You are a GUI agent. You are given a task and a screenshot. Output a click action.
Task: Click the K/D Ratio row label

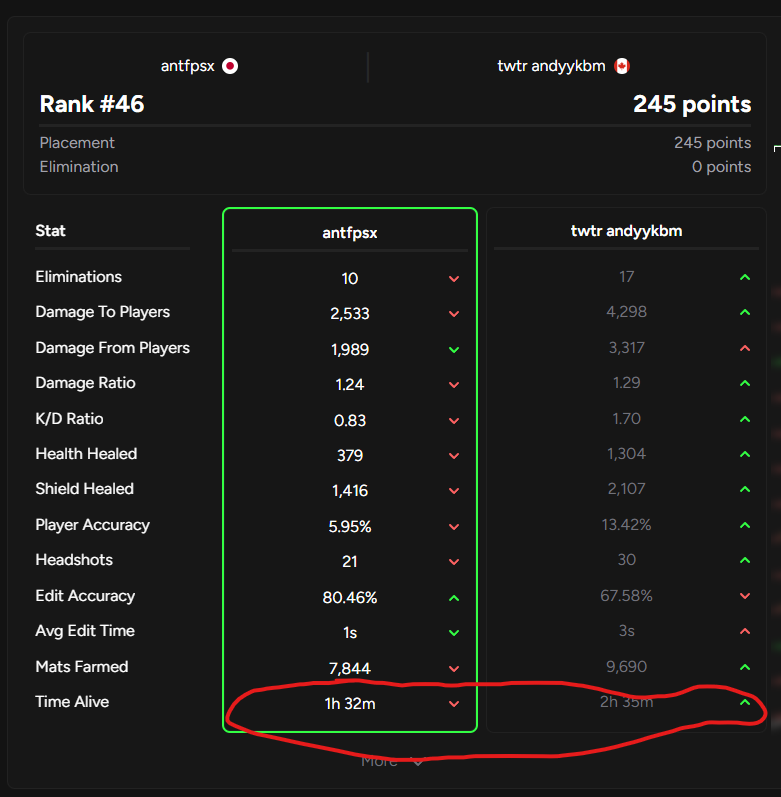coord(69,419)
